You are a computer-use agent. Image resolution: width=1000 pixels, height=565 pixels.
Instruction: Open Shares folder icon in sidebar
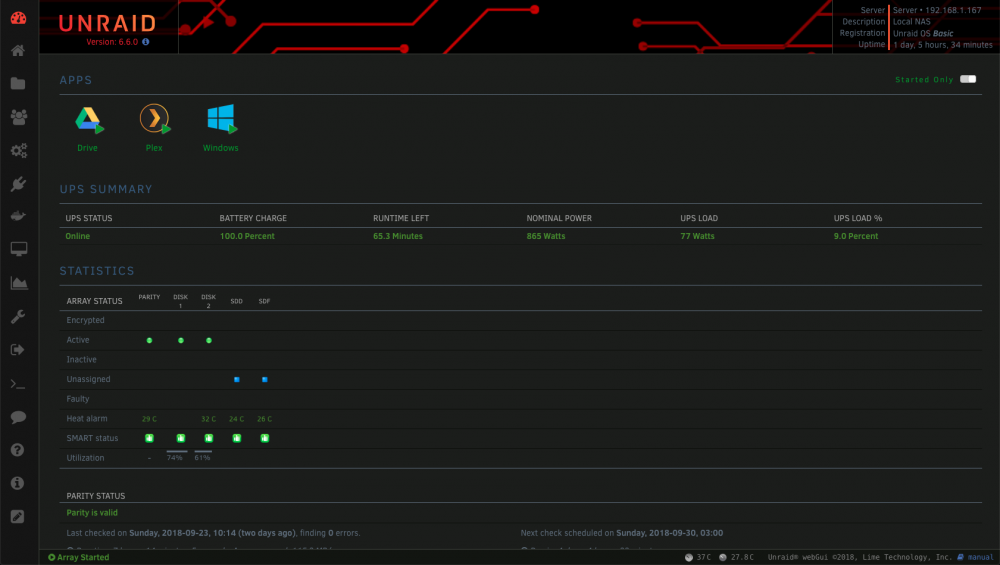18,84
